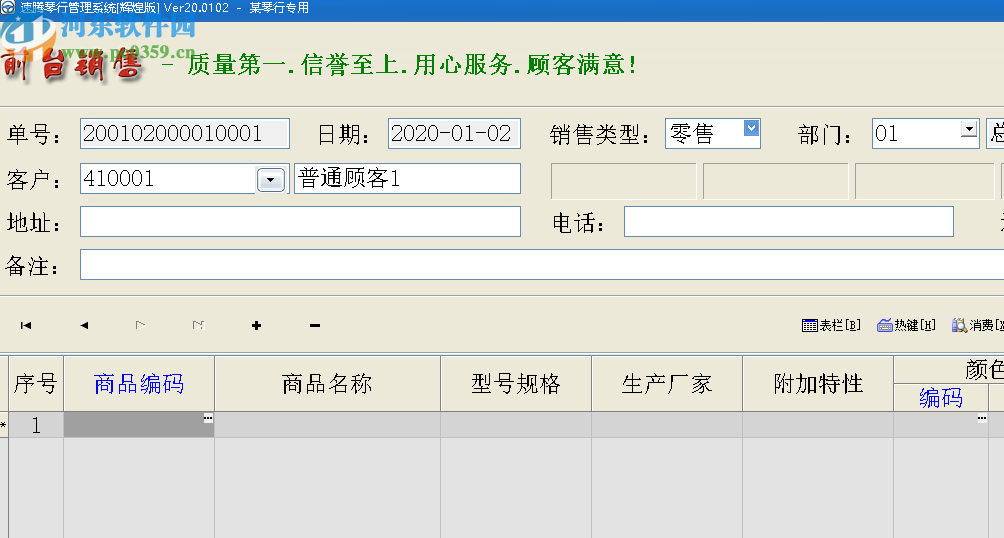Expand 客户 code dropdown arrow
The height and width of the screenshot is (538, 1004).
click(x=271, y=180)
